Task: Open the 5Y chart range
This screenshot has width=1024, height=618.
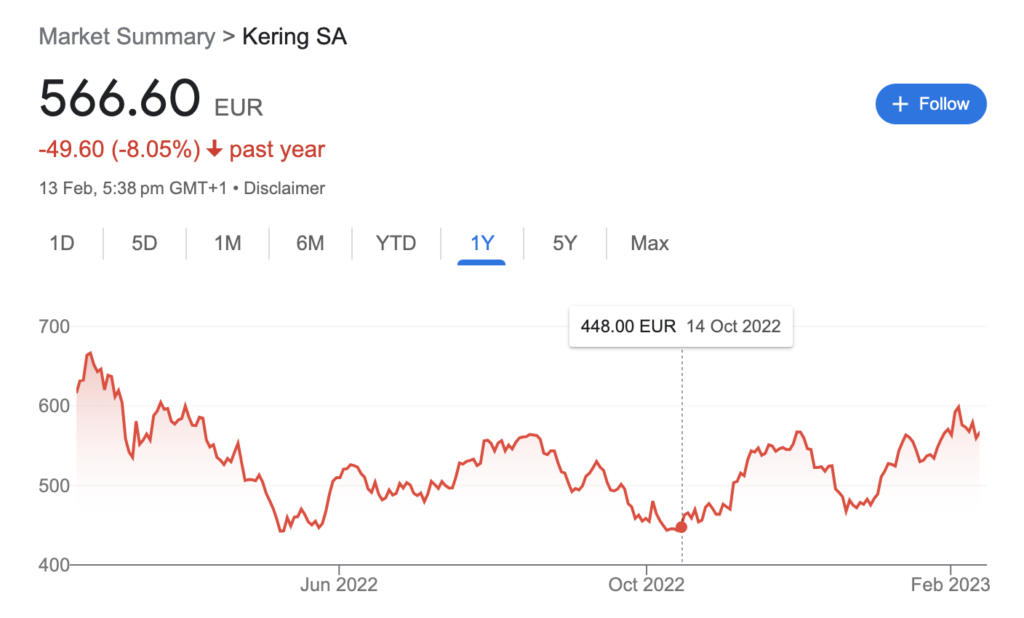Action: [565, 244]
